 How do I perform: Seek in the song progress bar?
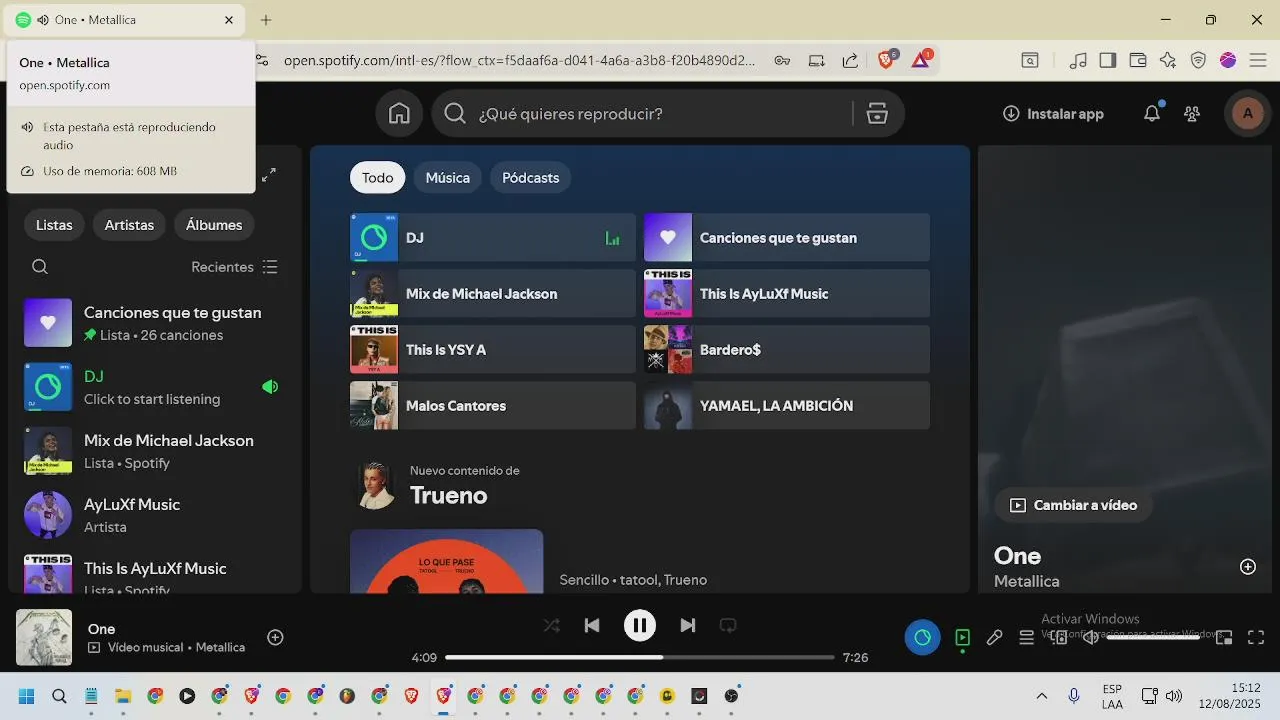tap(640, 657)
